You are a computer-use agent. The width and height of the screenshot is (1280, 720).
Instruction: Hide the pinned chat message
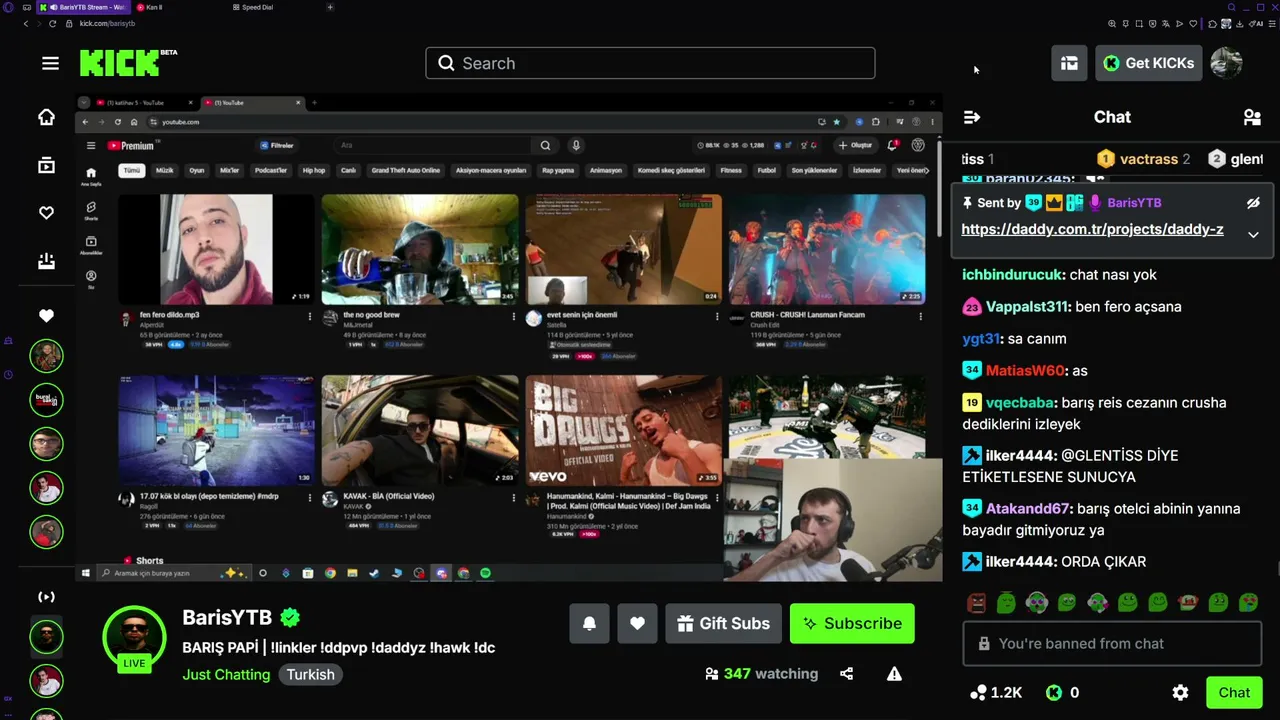[1253, 203]
